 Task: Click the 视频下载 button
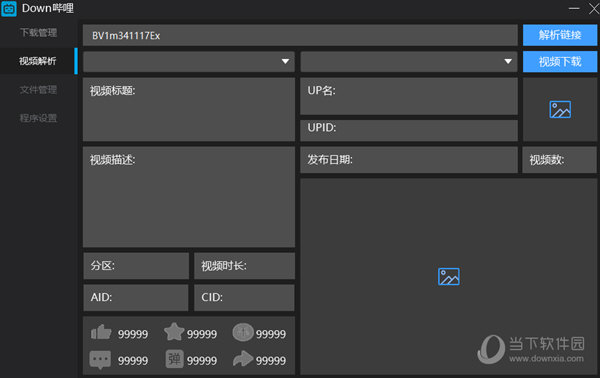click(x=560, y=62)
